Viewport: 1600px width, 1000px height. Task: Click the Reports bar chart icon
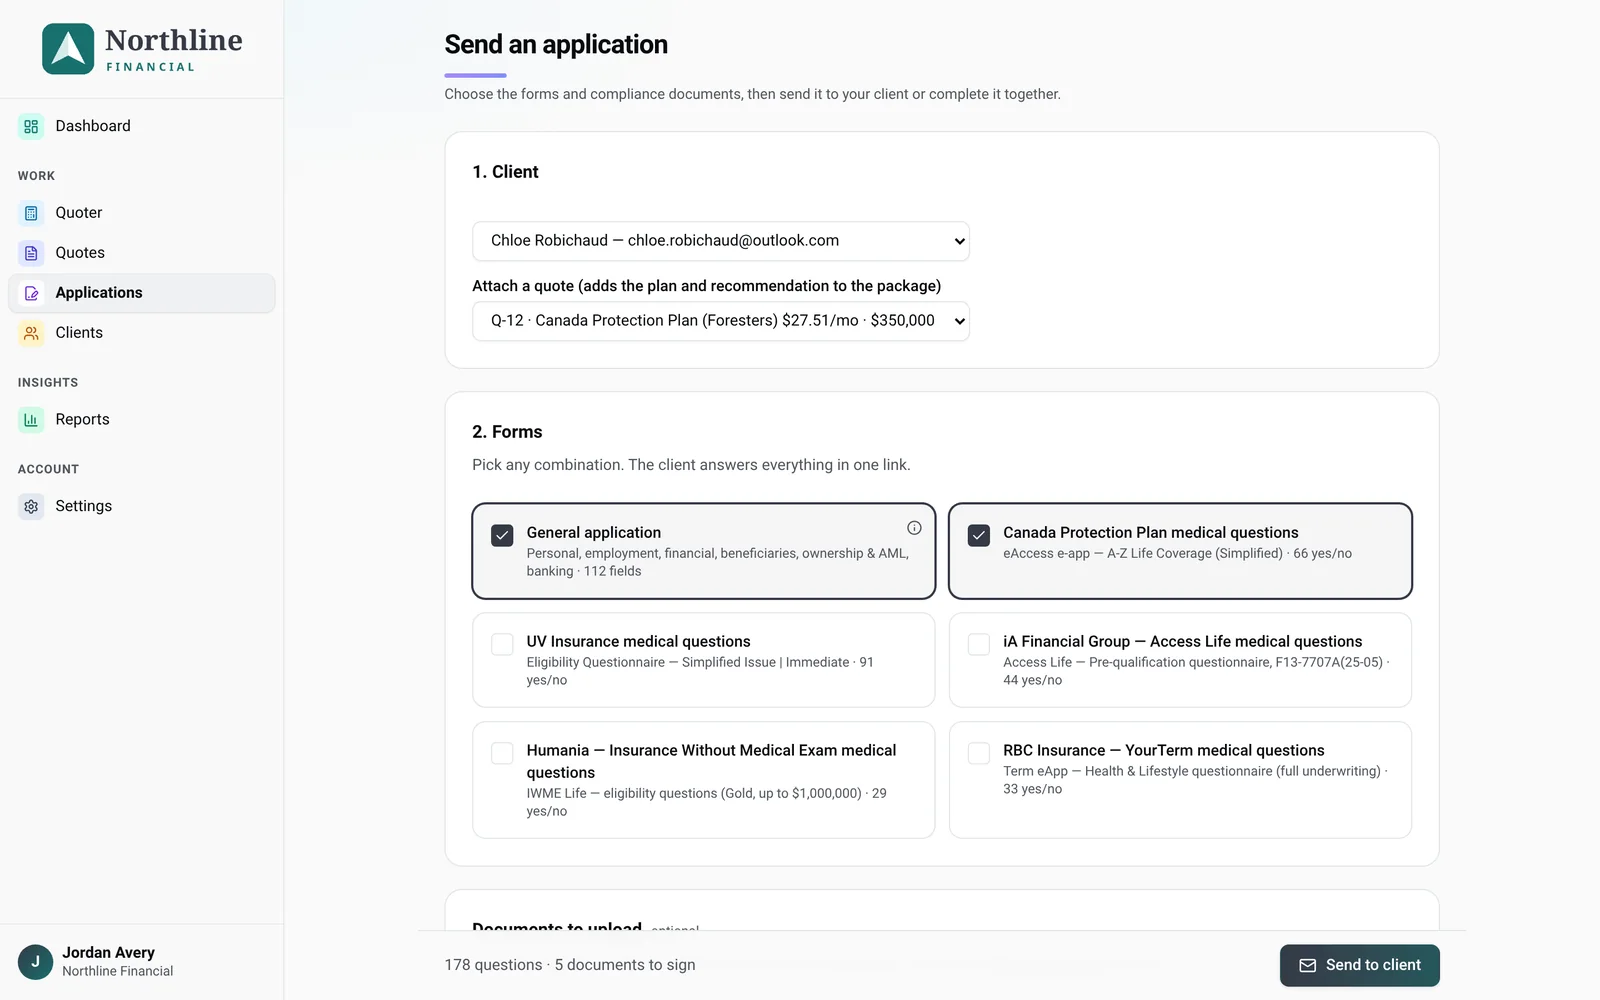click(31, 420)
